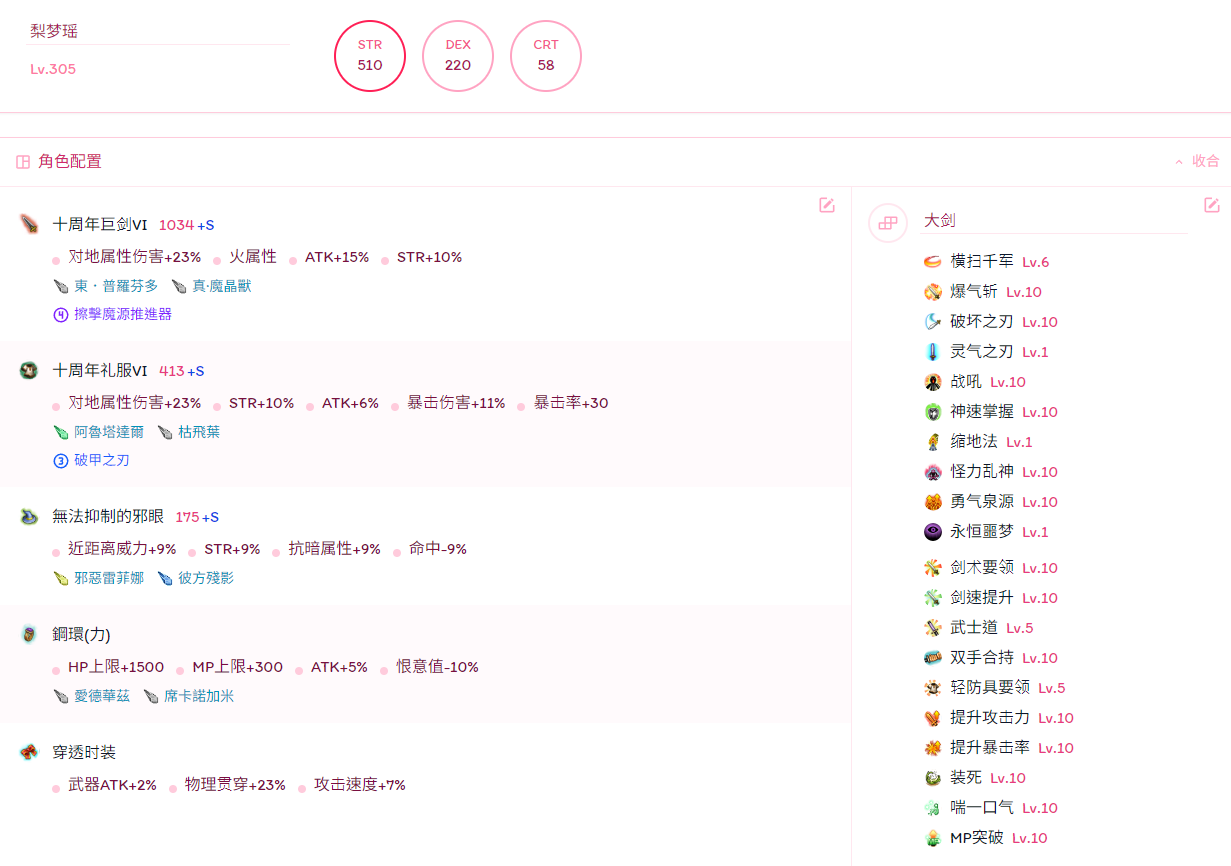1231x866 pixels.
Task: Click the 破坏之刃 skill icon
Action: click(x=933, y=322)
